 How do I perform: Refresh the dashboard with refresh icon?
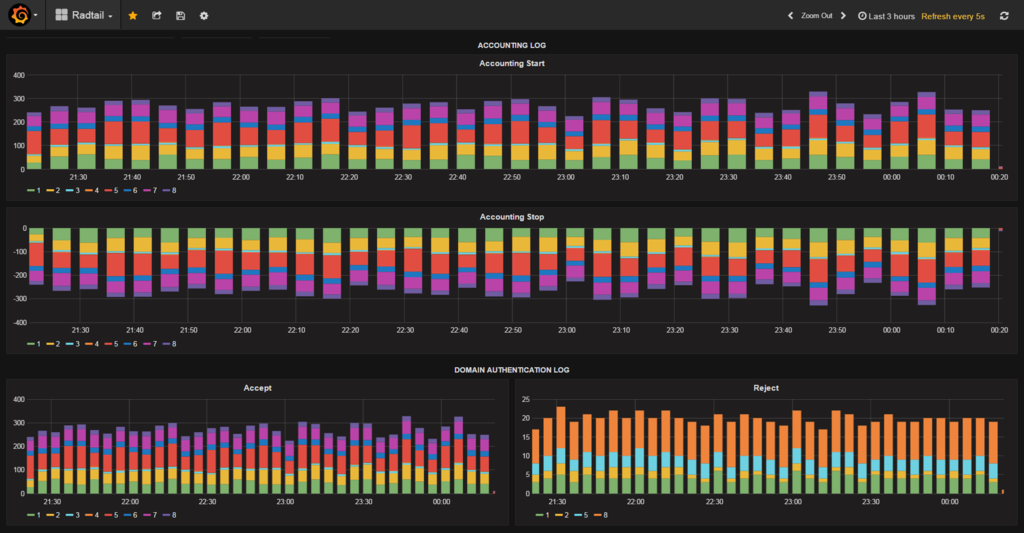point(1004,16)
